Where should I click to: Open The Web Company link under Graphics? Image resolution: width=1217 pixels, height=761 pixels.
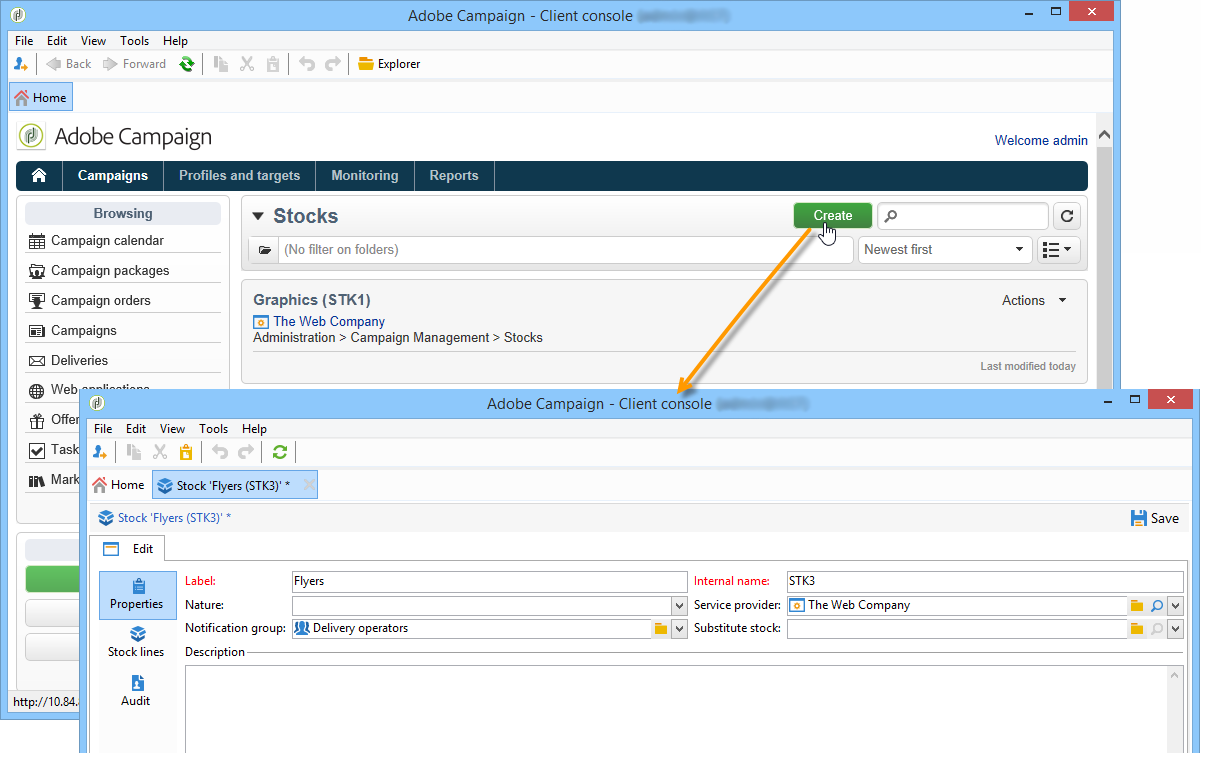[329, 322]
